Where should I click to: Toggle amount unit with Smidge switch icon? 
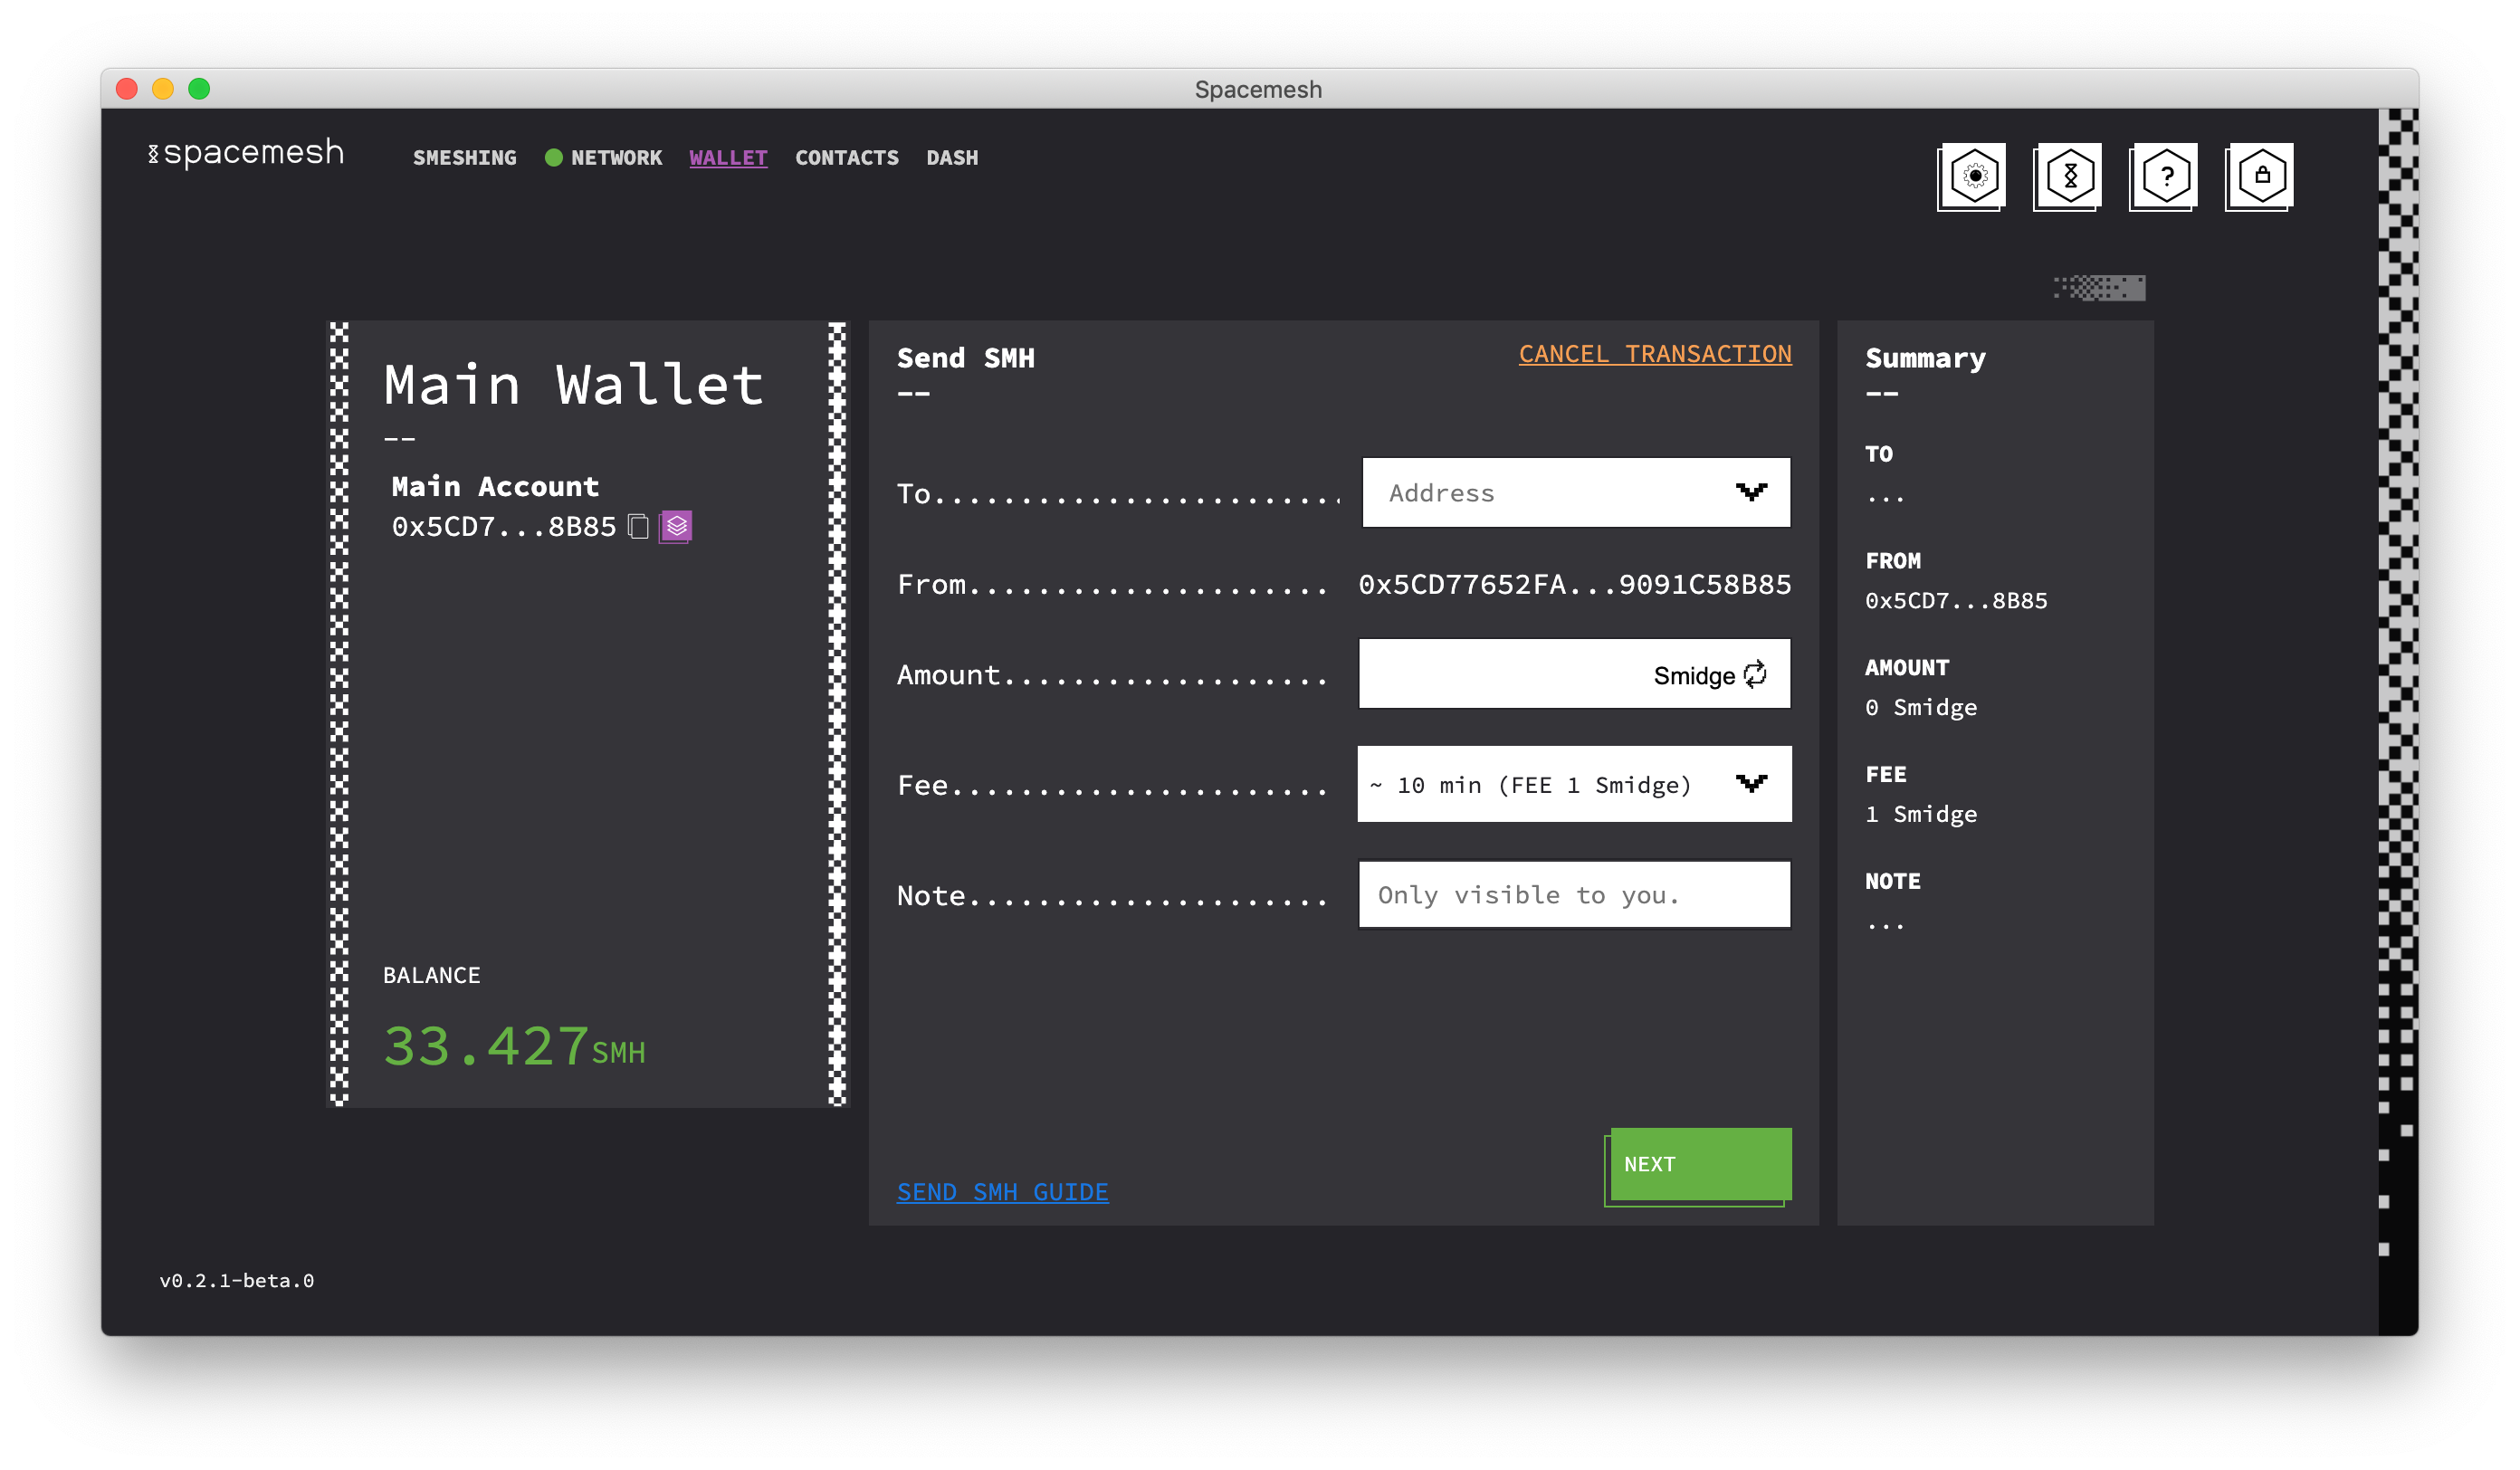coord(1755,675)
